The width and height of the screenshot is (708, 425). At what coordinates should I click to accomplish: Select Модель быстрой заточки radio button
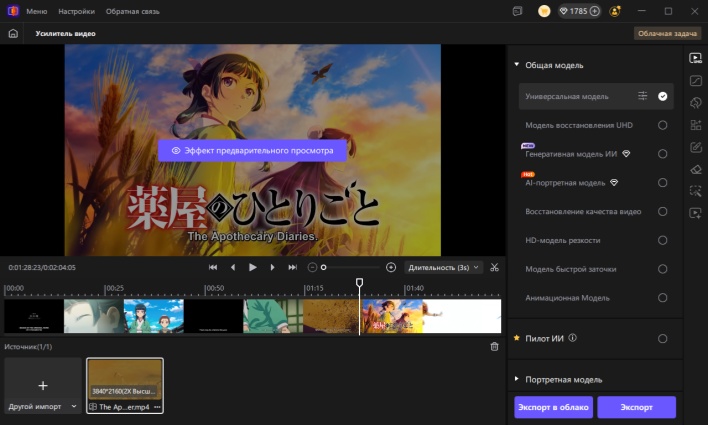pyautogui.click(x=662, y=269)
